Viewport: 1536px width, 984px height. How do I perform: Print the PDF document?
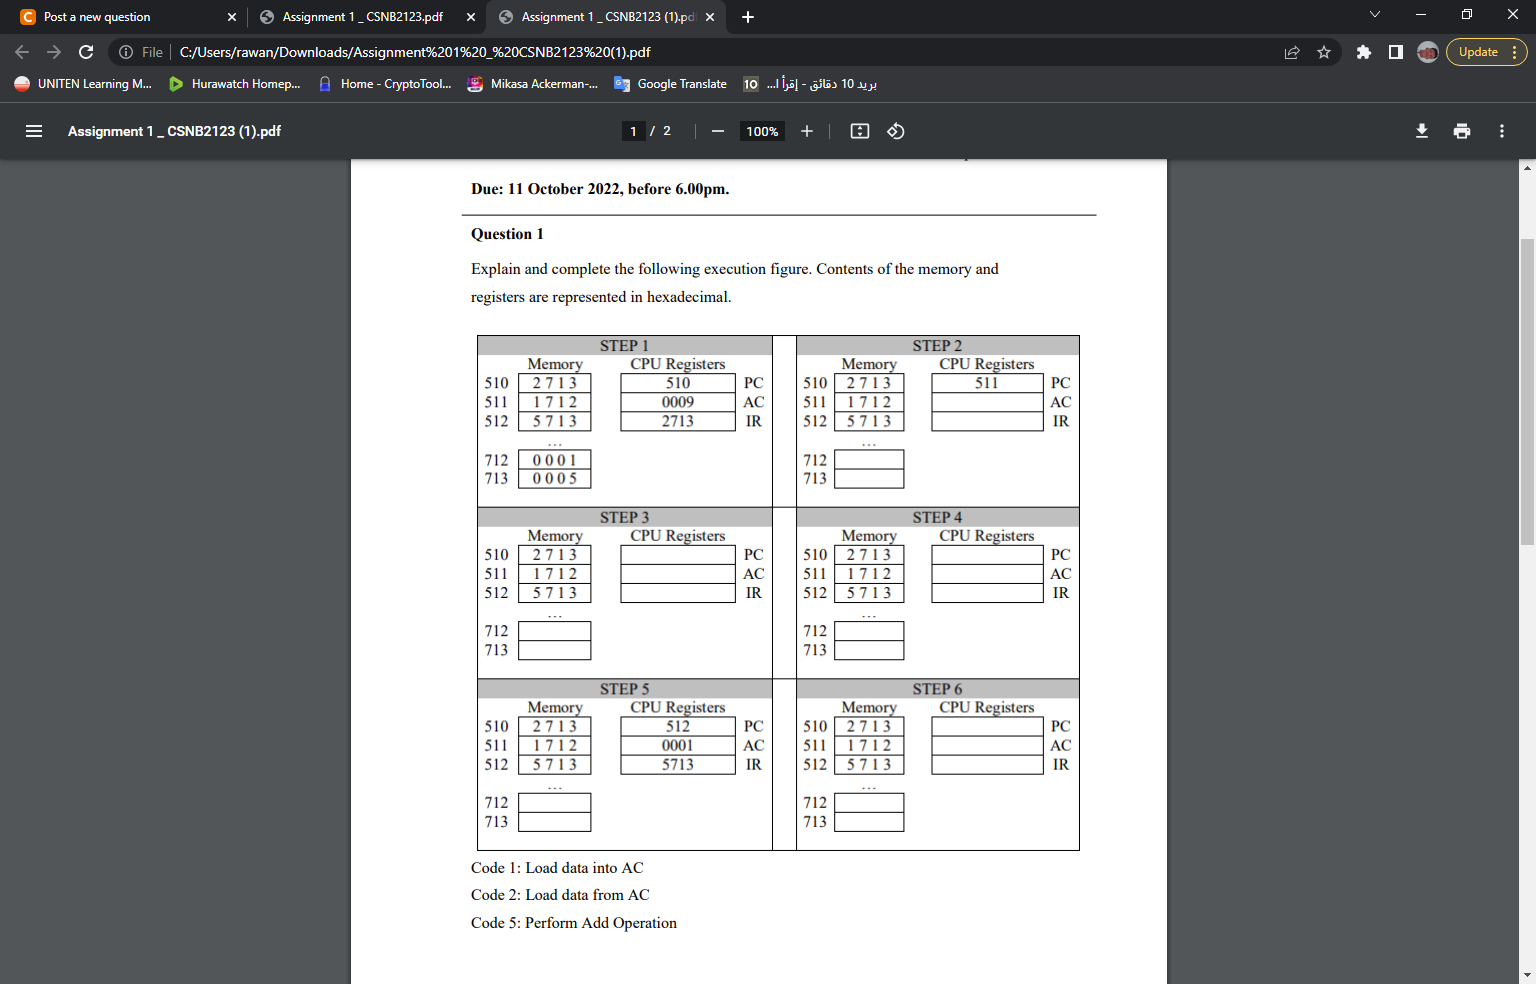[x=1462, y=131]
